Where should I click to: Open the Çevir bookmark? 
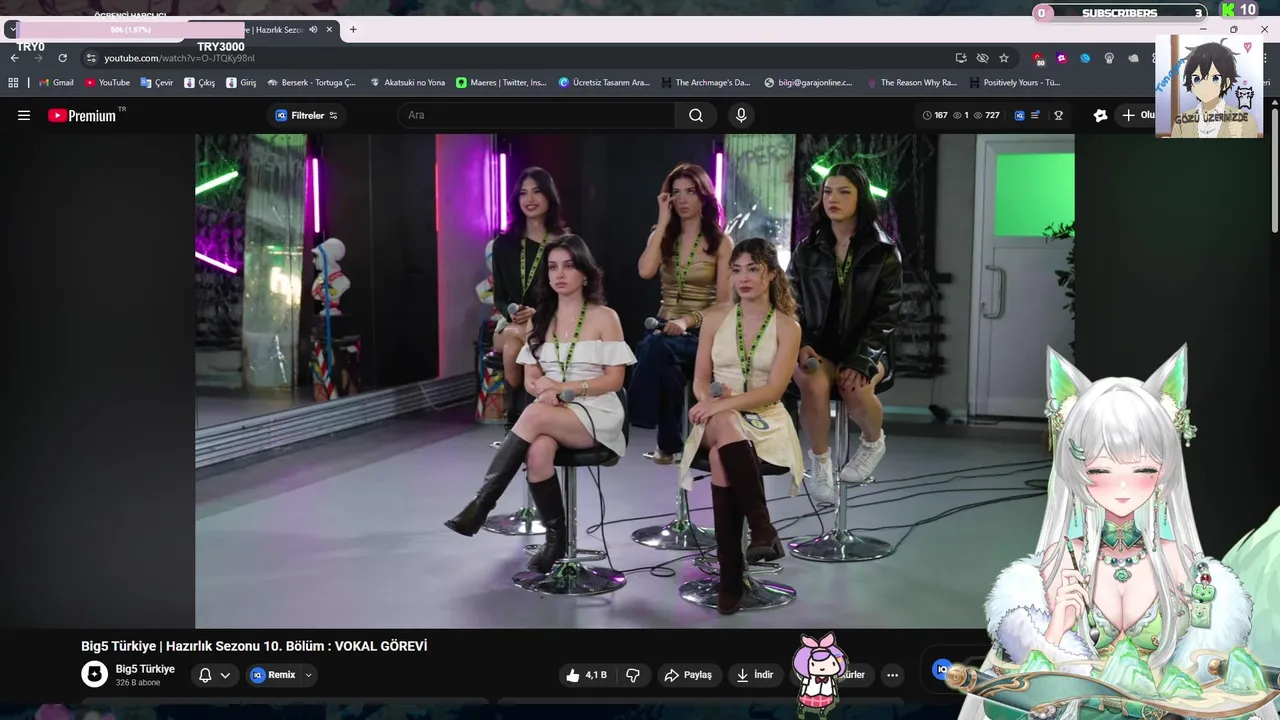pyautogui.click(x=157, y=83)
